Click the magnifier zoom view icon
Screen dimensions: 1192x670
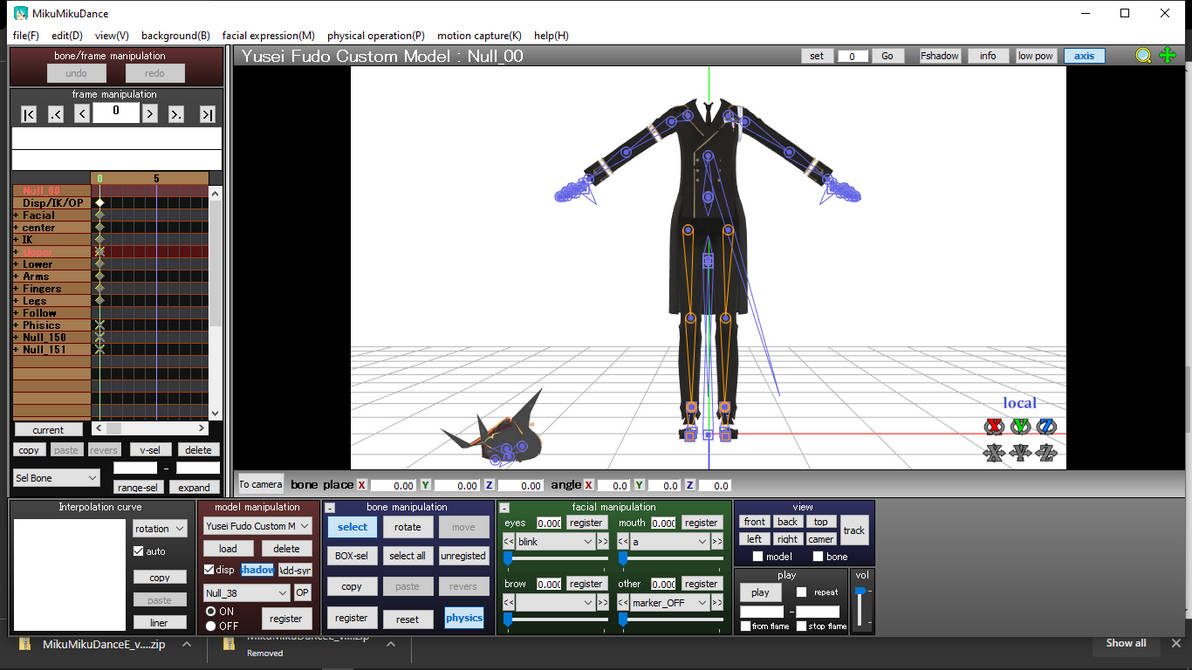pos(1143,56)
